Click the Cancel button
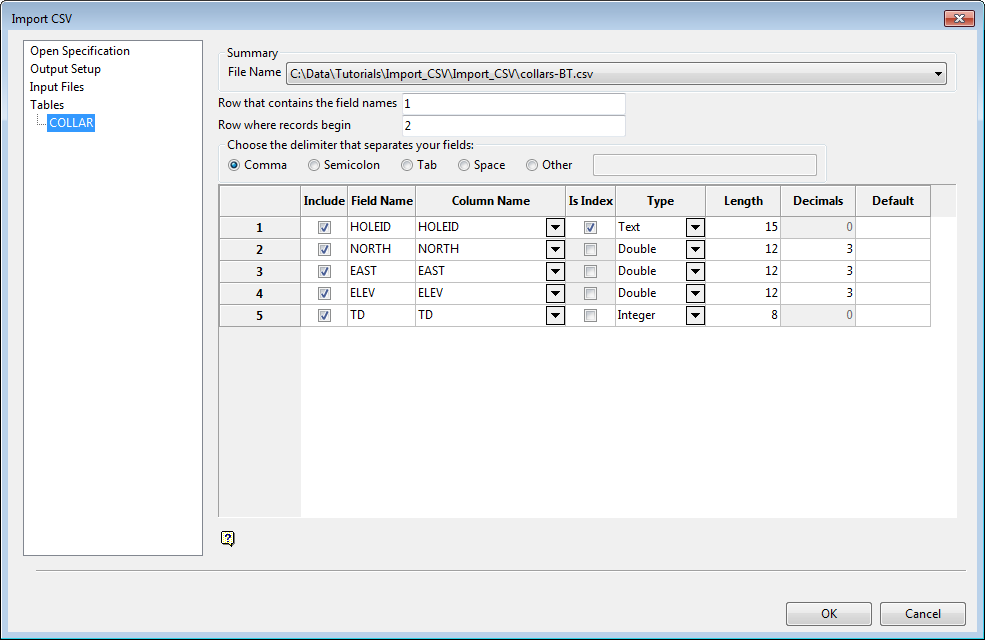Image resolution: width=985 pixels, height=640 pixels. pos(923,613)
